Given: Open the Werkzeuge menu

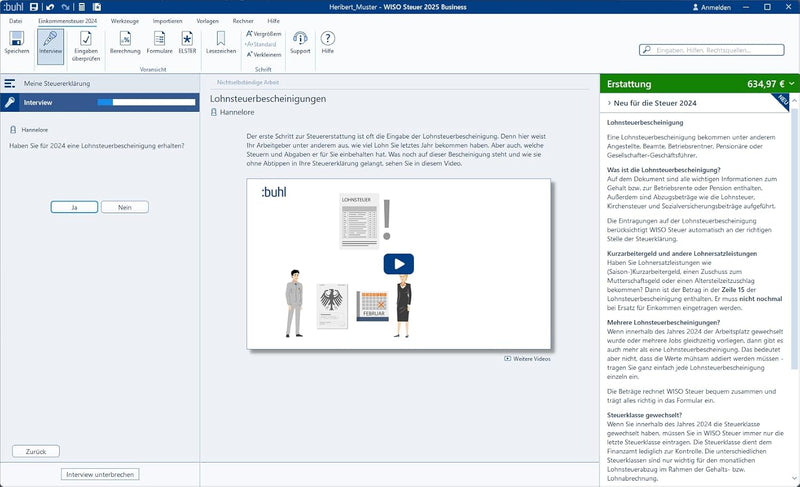Looking at the screenshot, I should (124, 21).
